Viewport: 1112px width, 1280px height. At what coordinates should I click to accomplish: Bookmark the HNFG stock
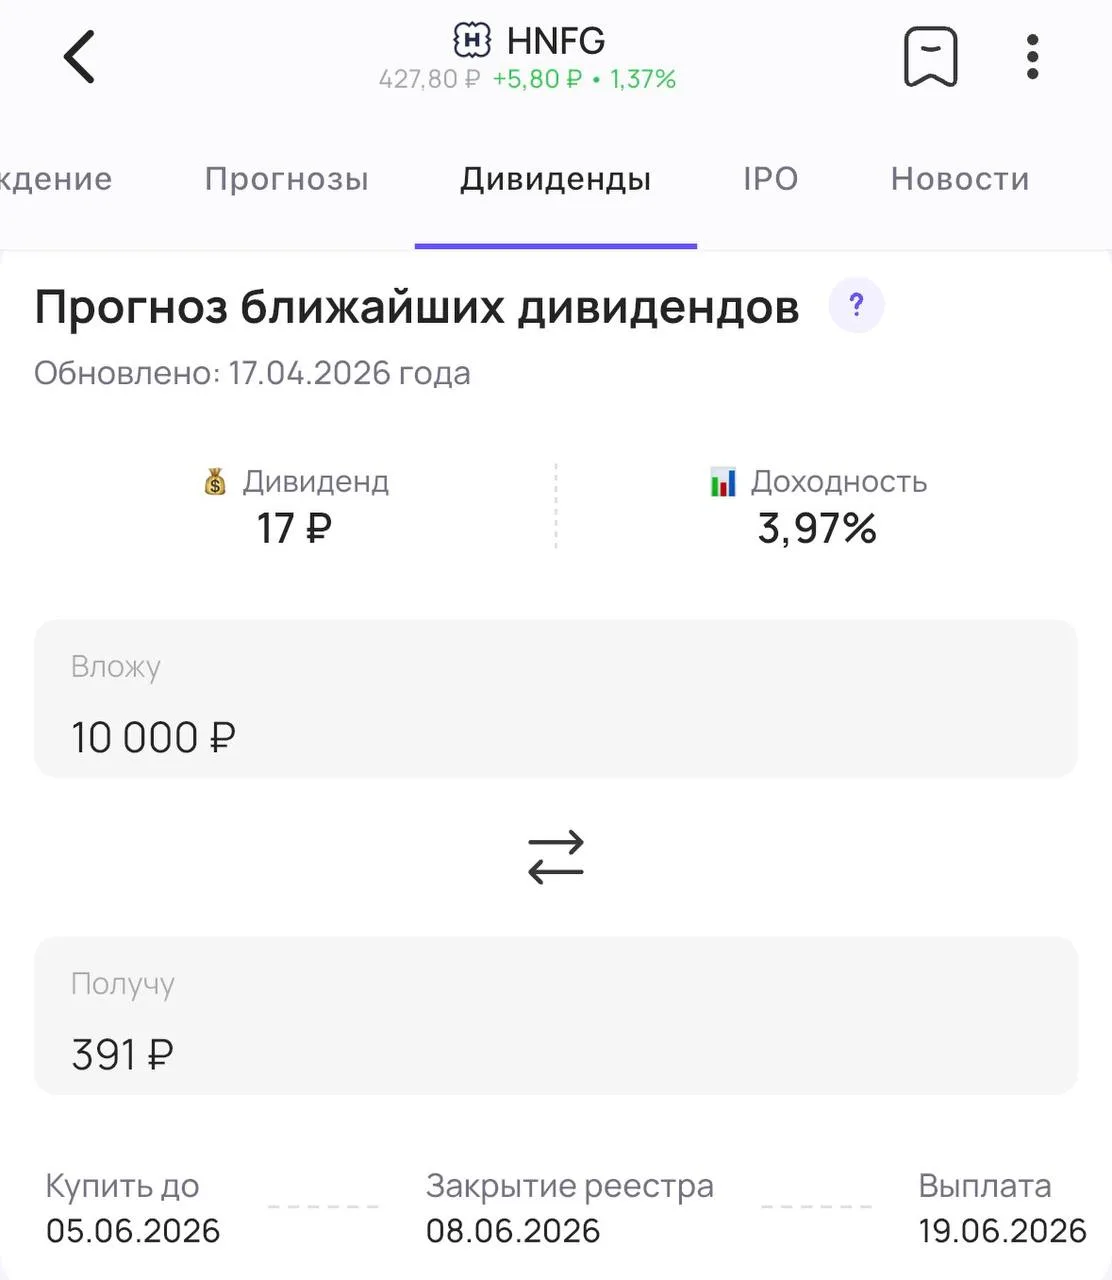click(x=930, y=57)
